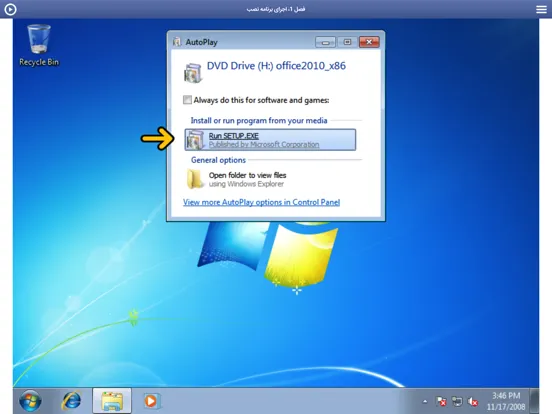Open the hamburger menu in the top bar
This screenshot has height=414, width=552.
(x=541, y=9)
